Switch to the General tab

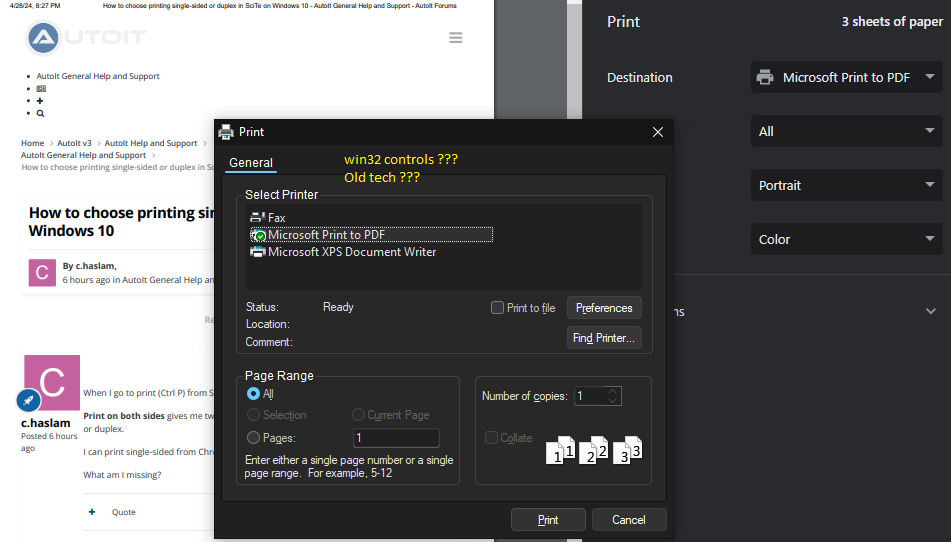coord(250,162)
